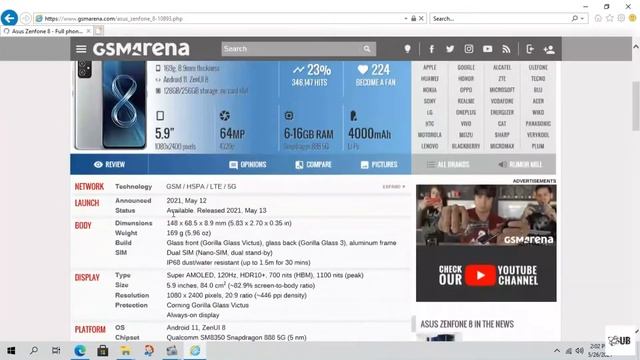Click the GSMArena logo

[x=141, y=49]
